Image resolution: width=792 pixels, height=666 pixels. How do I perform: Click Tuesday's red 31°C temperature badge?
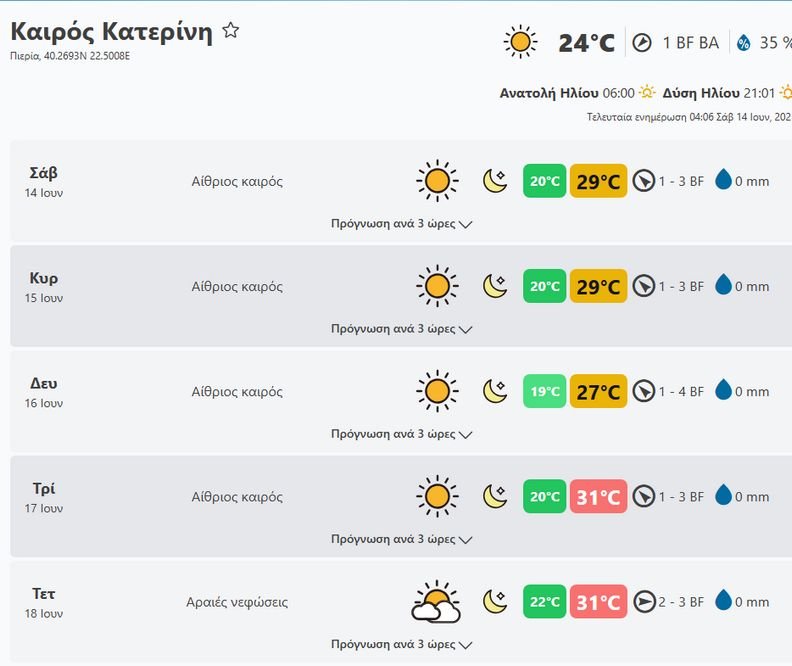click(598, 497)
